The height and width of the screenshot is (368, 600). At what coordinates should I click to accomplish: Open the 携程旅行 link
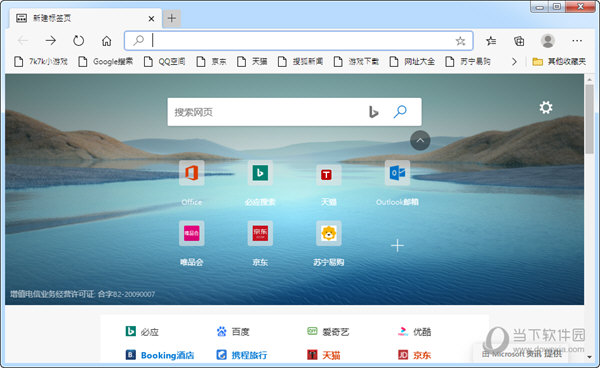(x=242, y=355)
